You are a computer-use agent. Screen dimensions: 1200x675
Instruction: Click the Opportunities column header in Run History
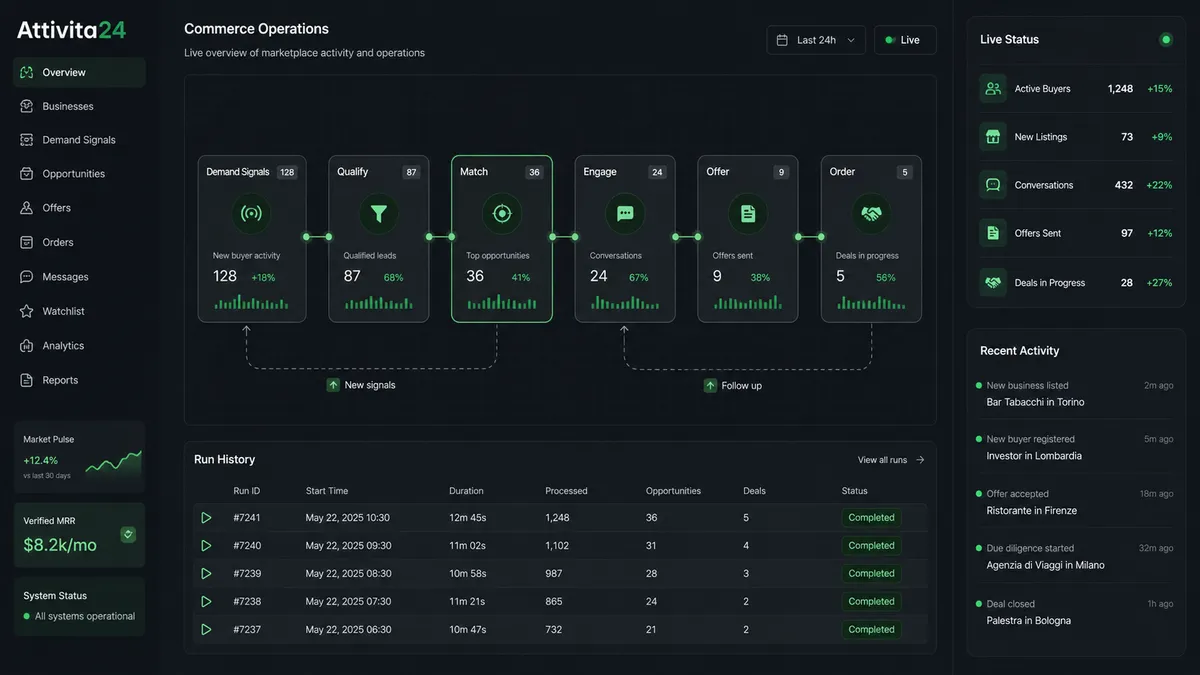[673, 491]
